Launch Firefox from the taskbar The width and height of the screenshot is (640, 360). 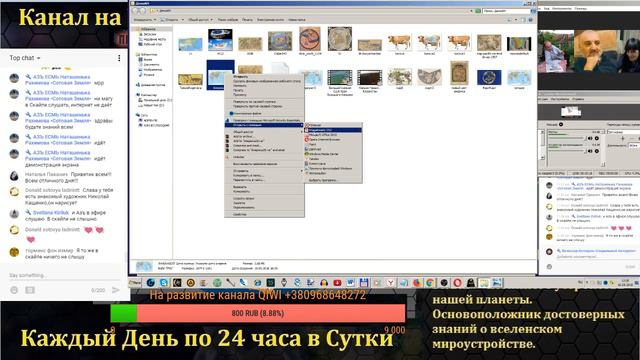pyautogui.click(x=417, y=282)
